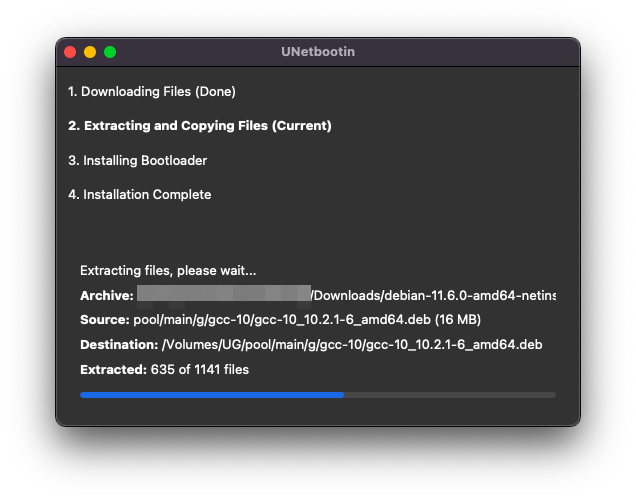This screenshot has height=500, width=636.
Task: Select the Downloading Files (Done) step
Action: tap(152, 92)
